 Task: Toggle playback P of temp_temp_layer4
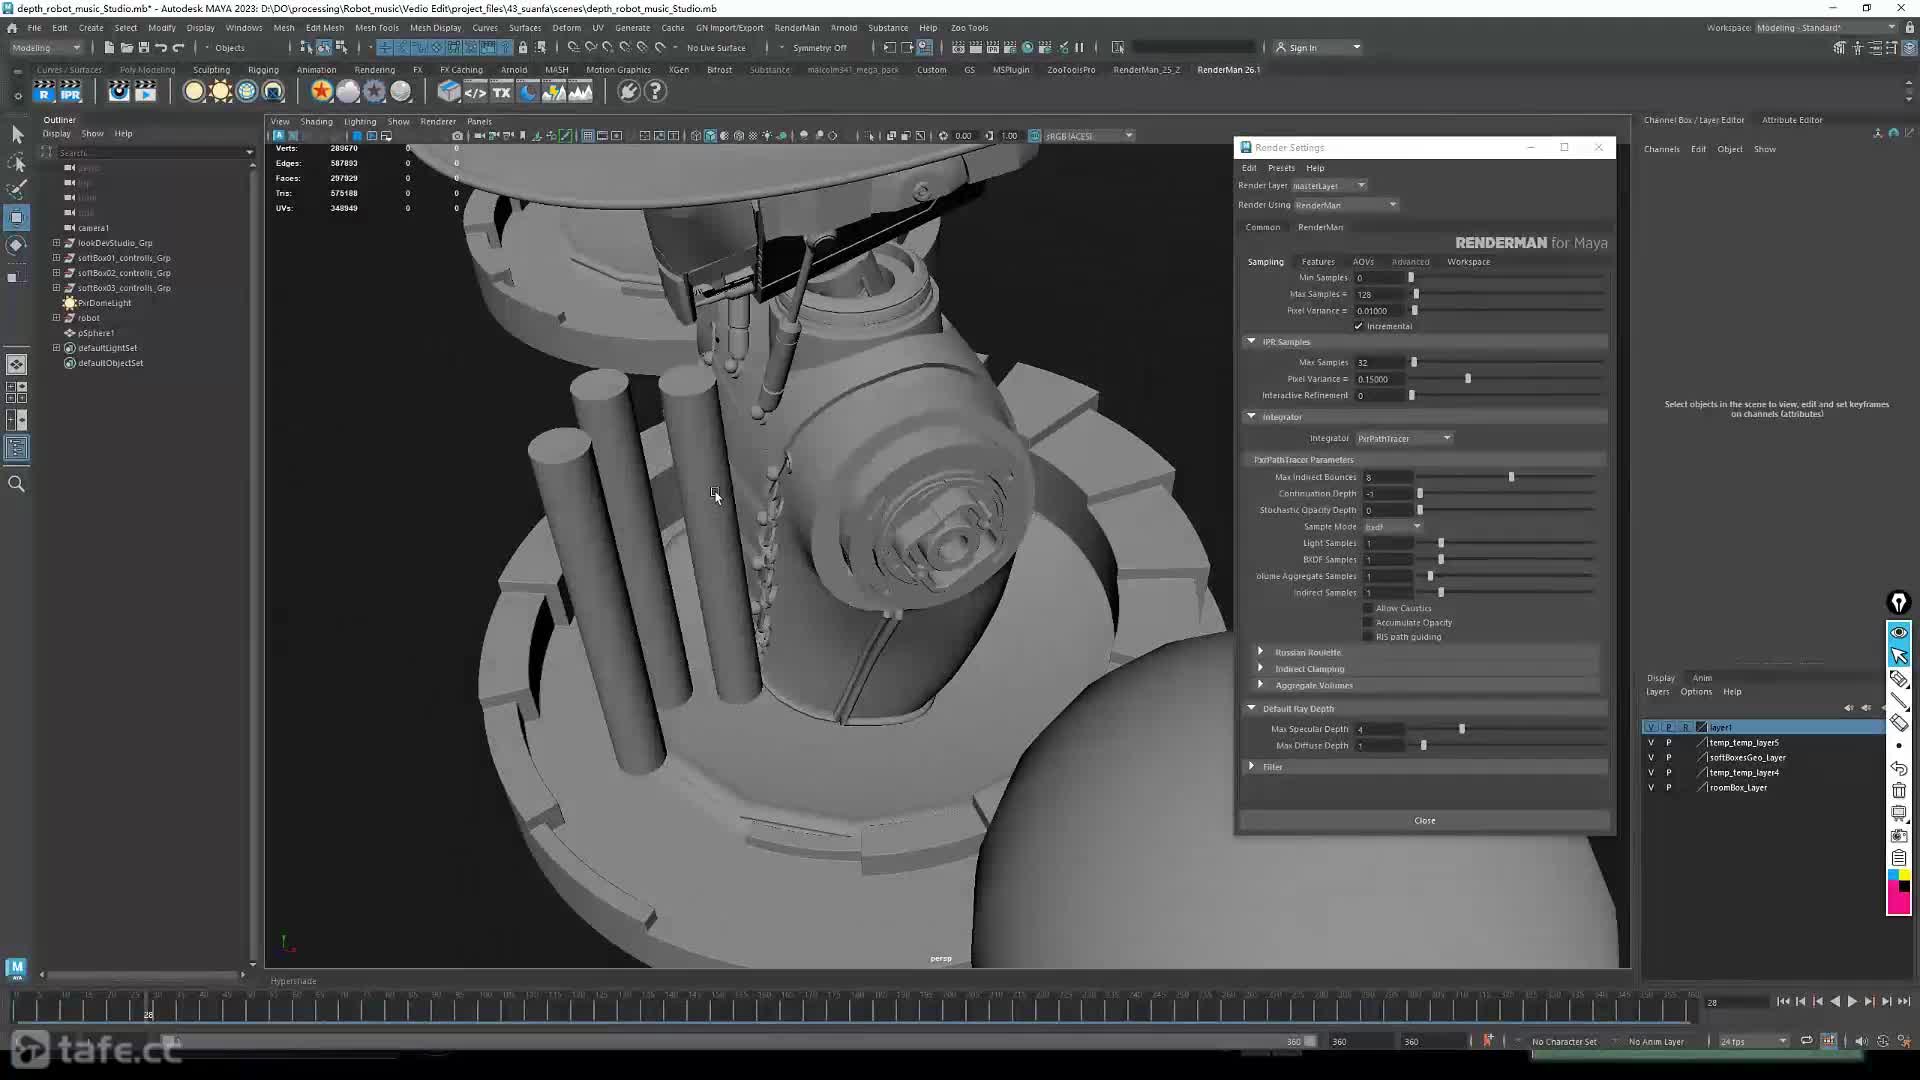tap(1668, 773)
